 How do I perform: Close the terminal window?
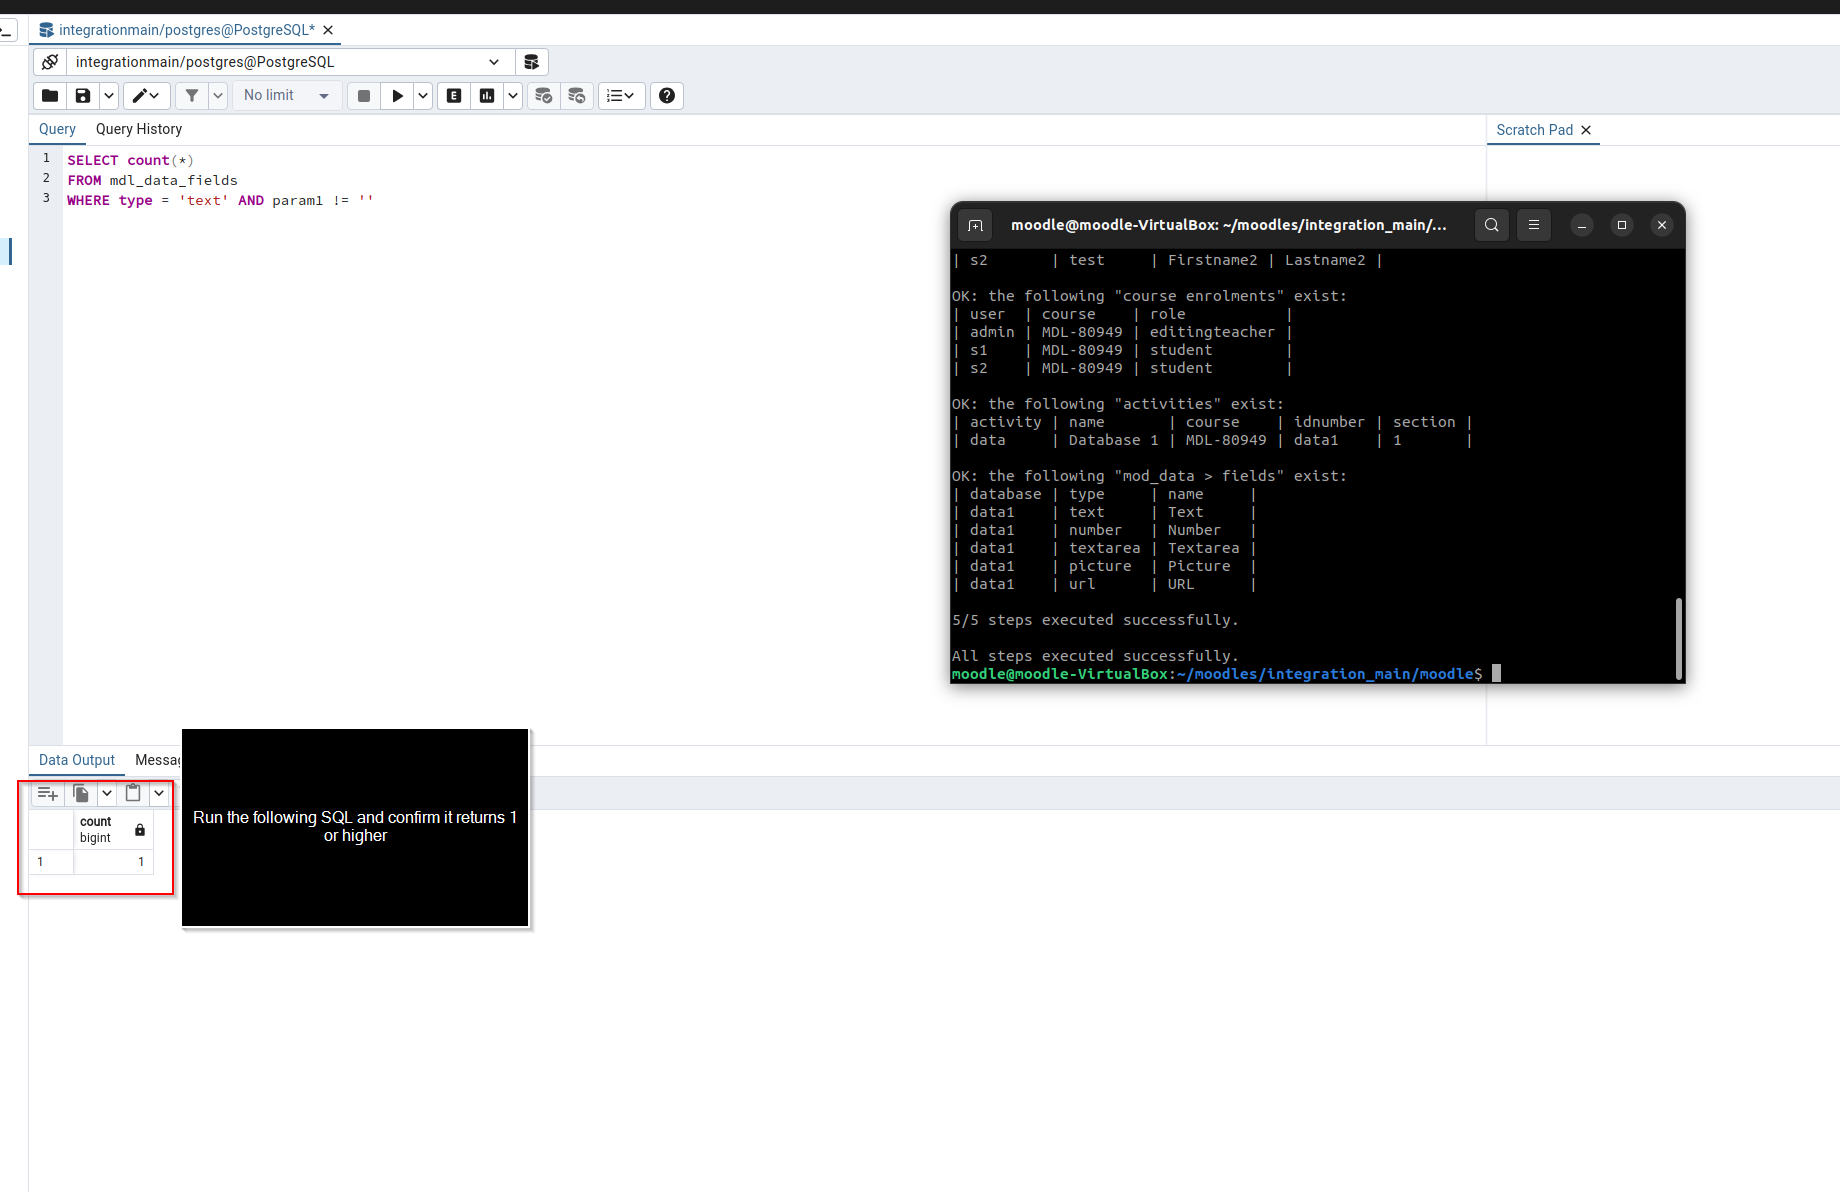[x=1662, y=225]
